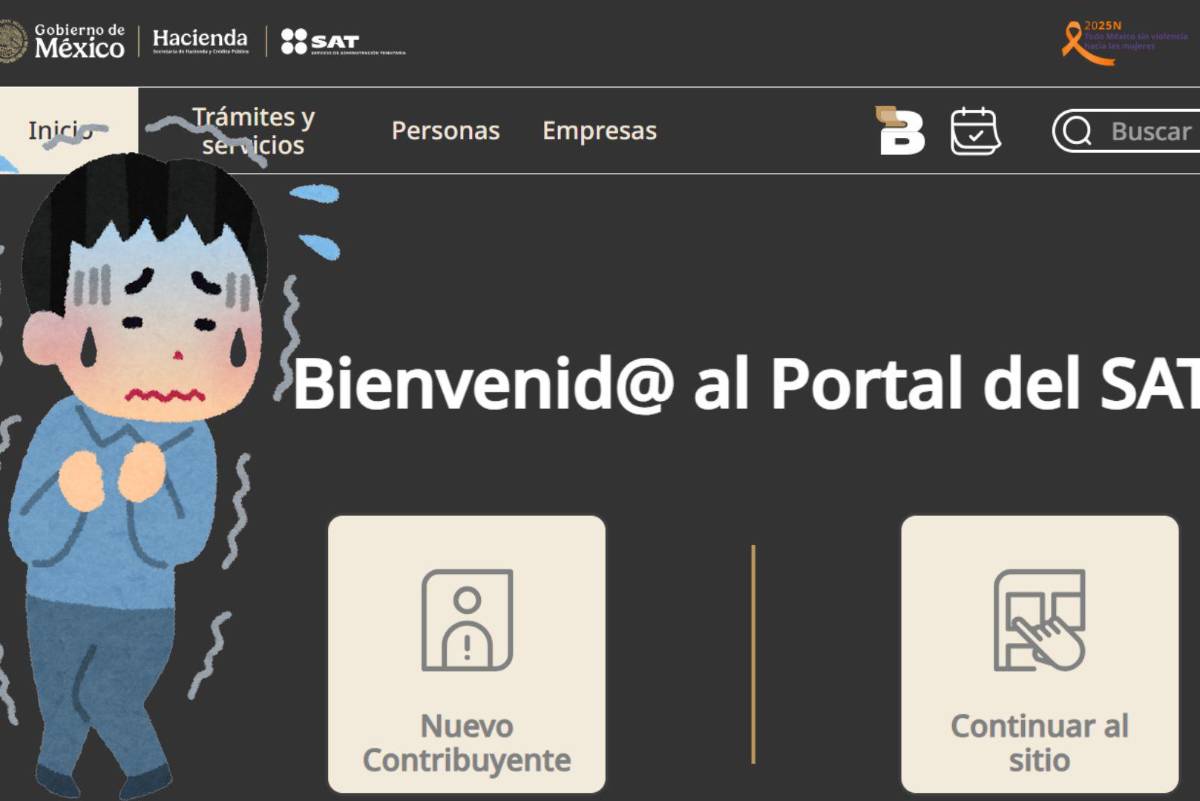Open the Gobierno de México logo link
The width and height of the screenshot is (1200, 801).
79,41
